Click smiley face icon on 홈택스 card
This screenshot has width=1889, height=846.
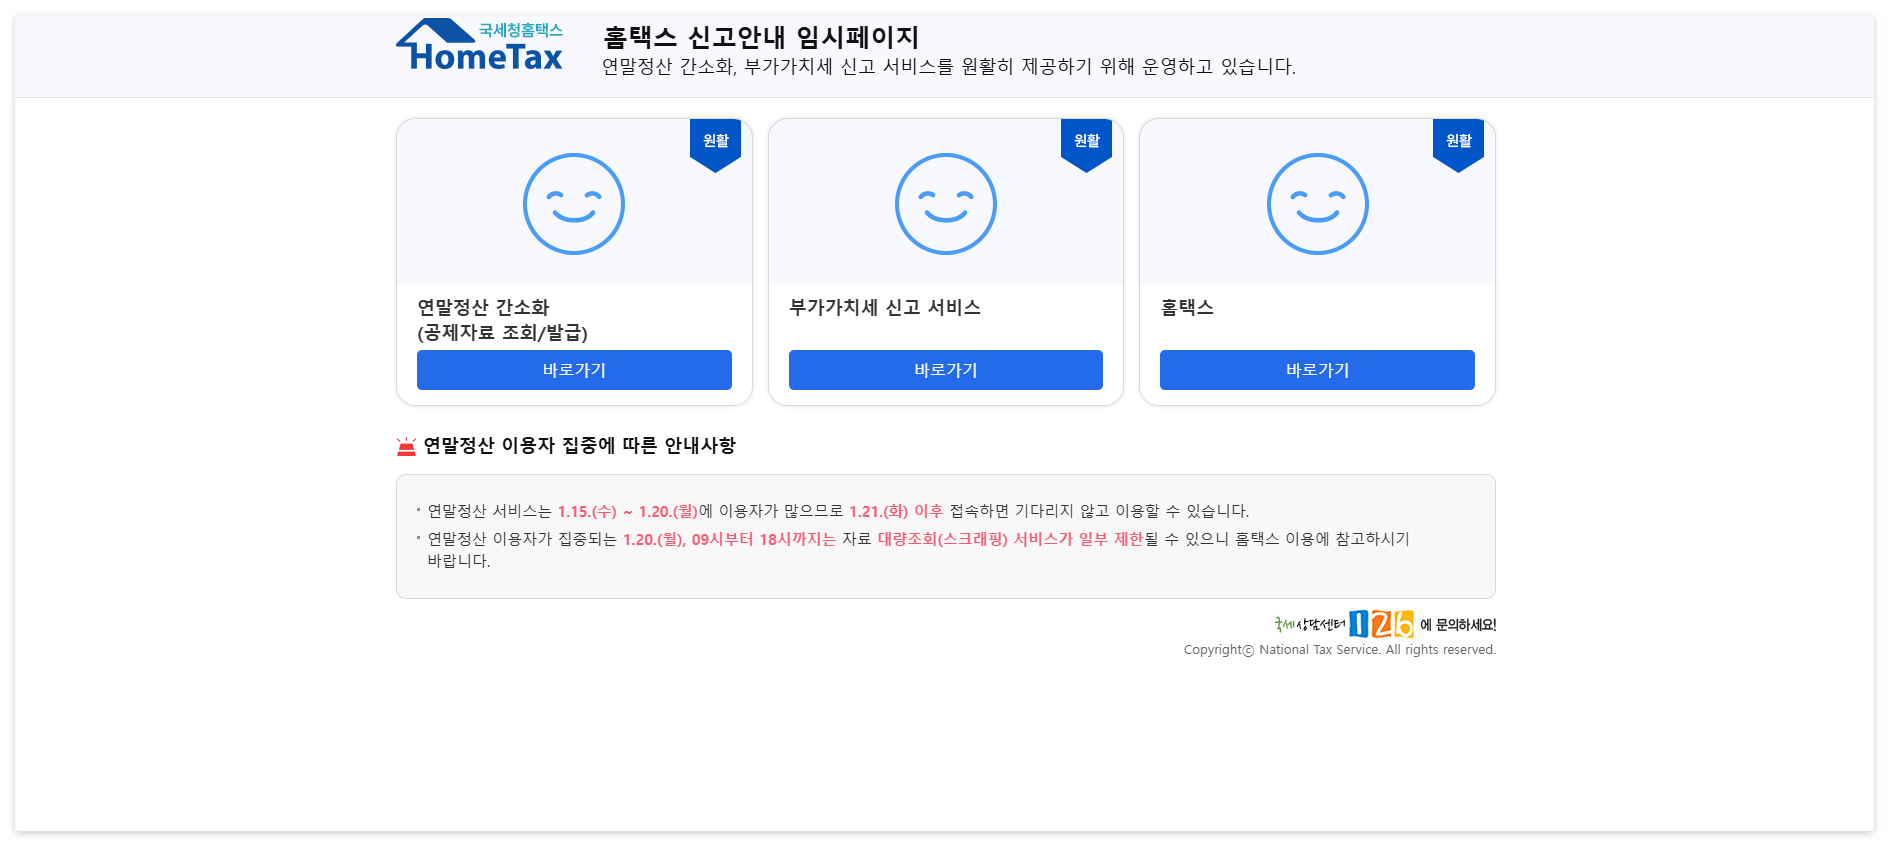[1318, 204]
